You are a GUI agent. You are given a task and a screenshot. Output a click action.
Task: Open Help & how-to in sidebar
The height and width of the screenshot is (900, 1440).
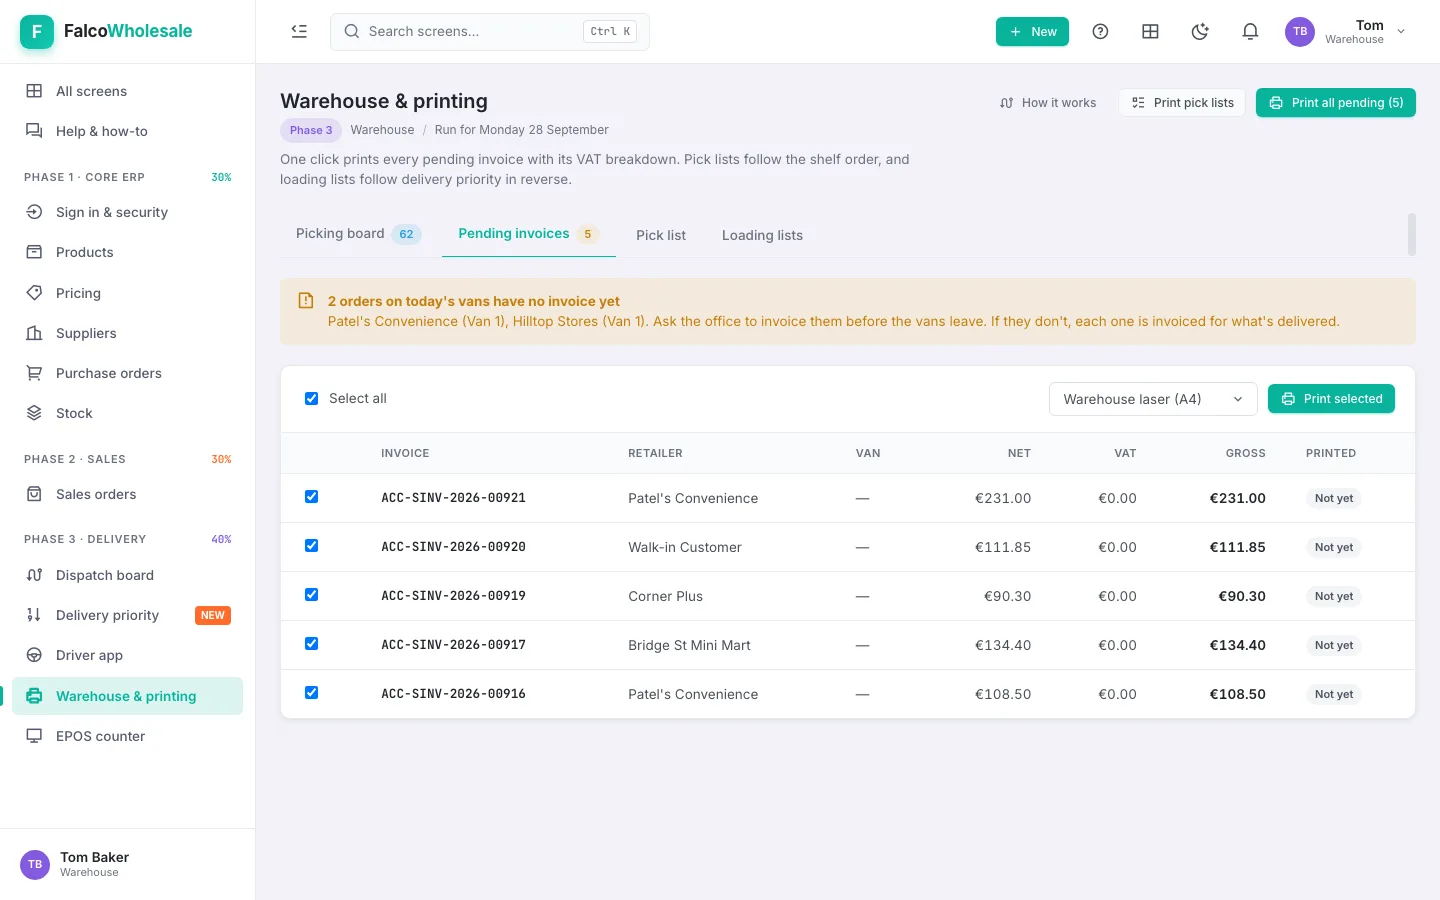(x=127, y=131)
